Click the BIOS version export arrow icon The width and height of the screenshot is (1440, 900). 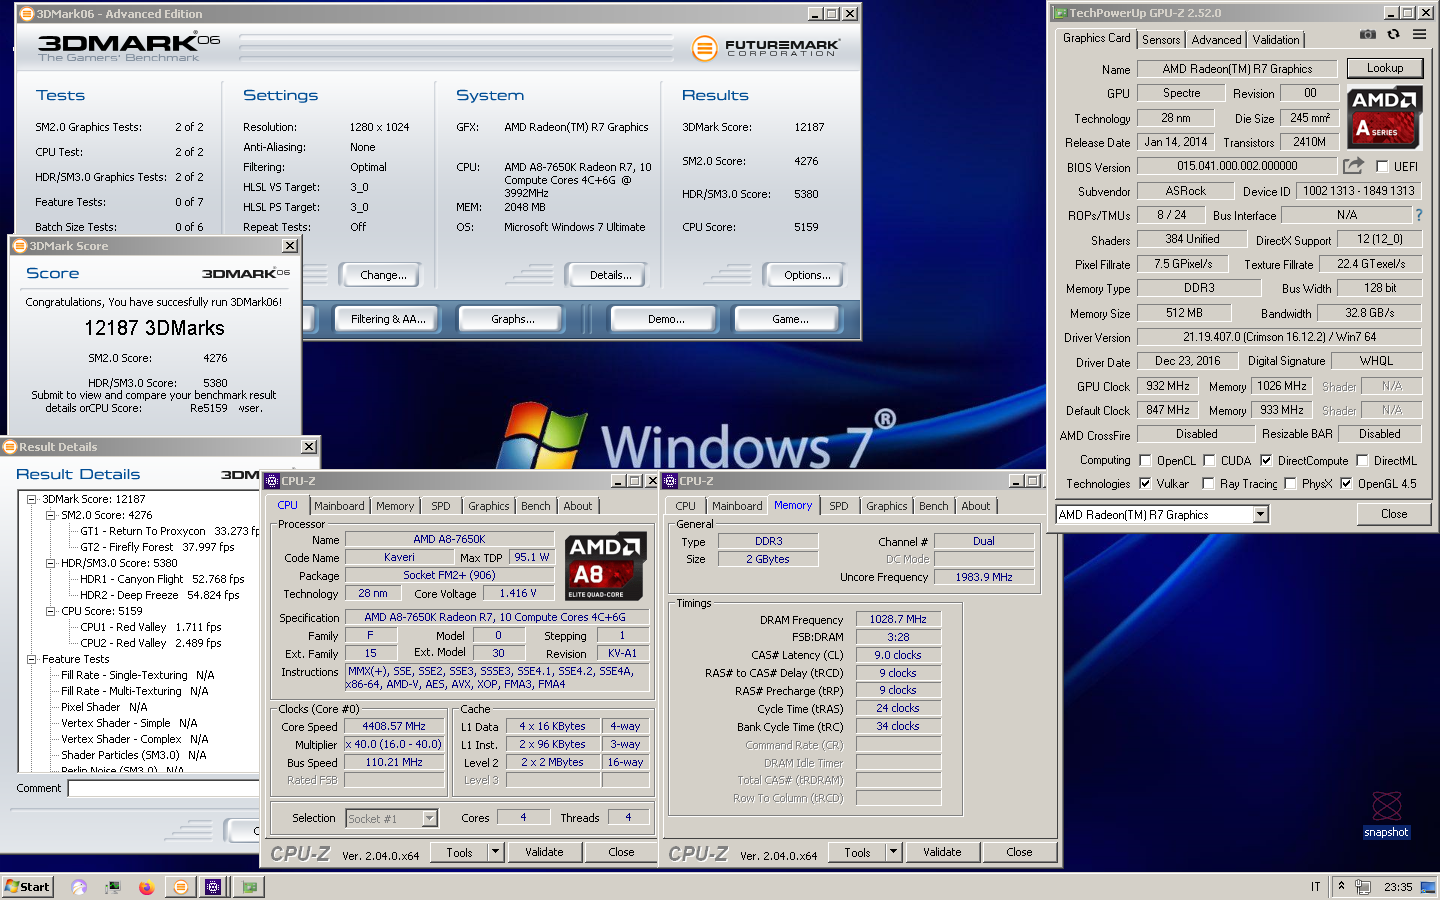click(x=1353, y=166)
